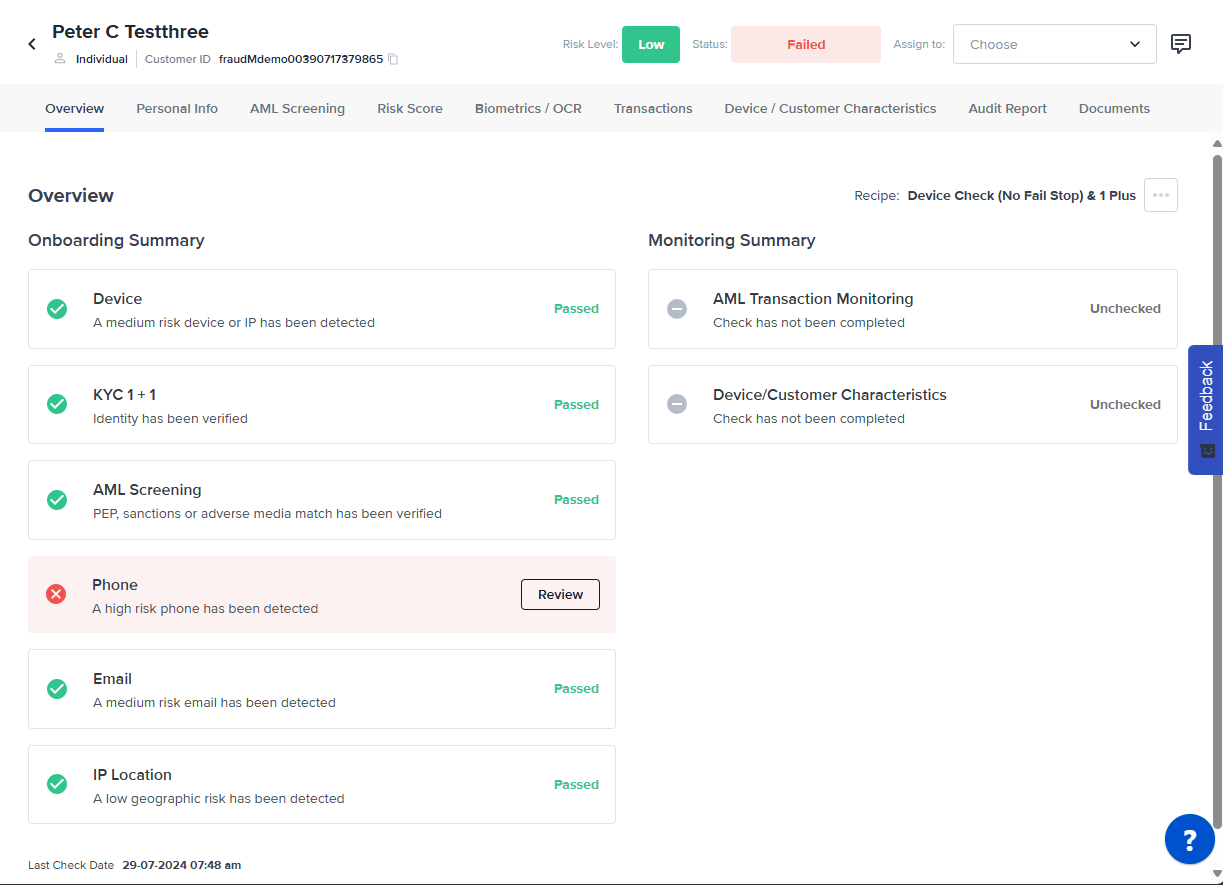
Task: Select the Risk Score tab
Action: point(410,108)
